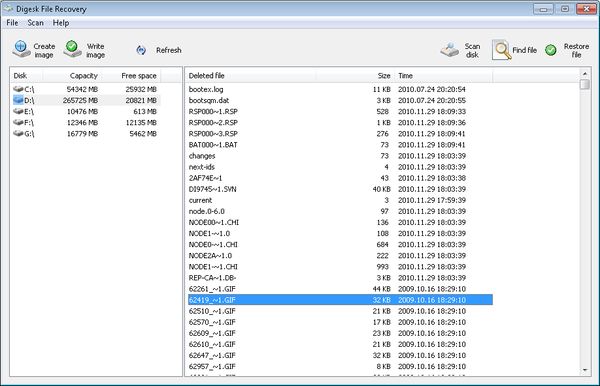
Task: Click the Find file magnifier icon
Action: tap(502, 50)
